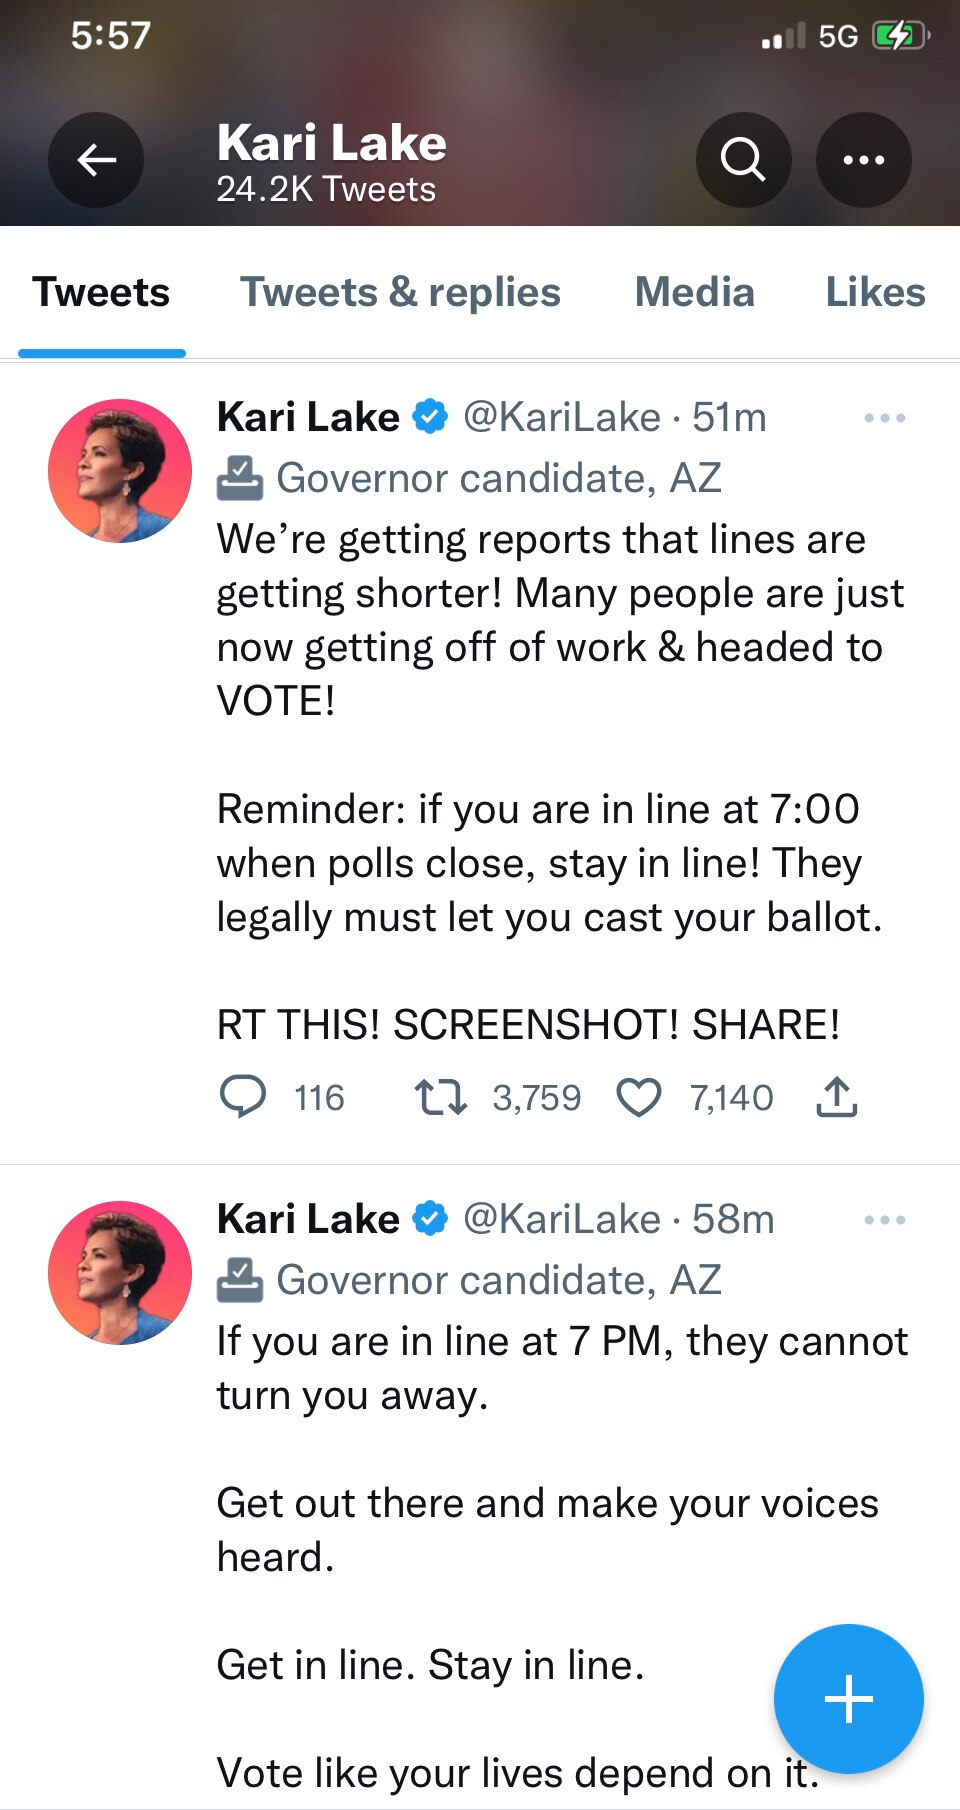Open Kari Lake's profile picture on the 58m tweet
960x1810 pixels.
(x=118, y=1272)
